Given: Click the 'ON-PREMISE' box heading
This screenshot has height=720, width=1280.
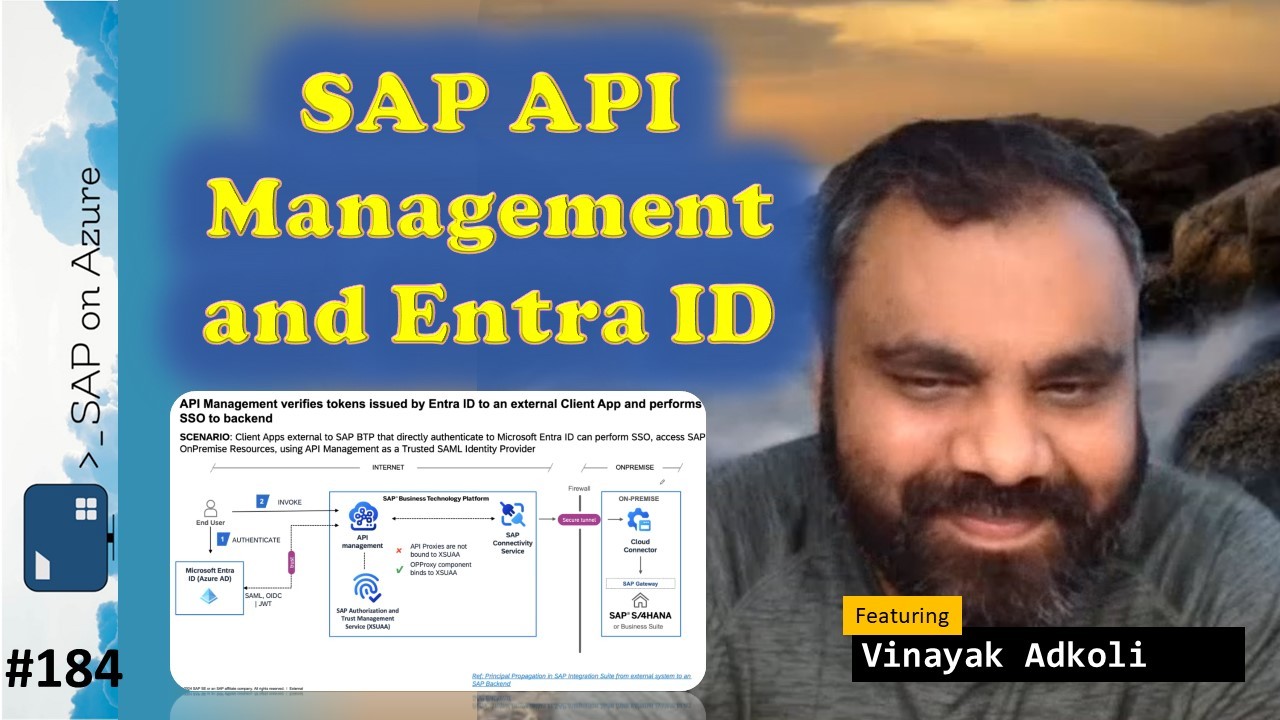Looking at the screenshot, I should (639, 497).
